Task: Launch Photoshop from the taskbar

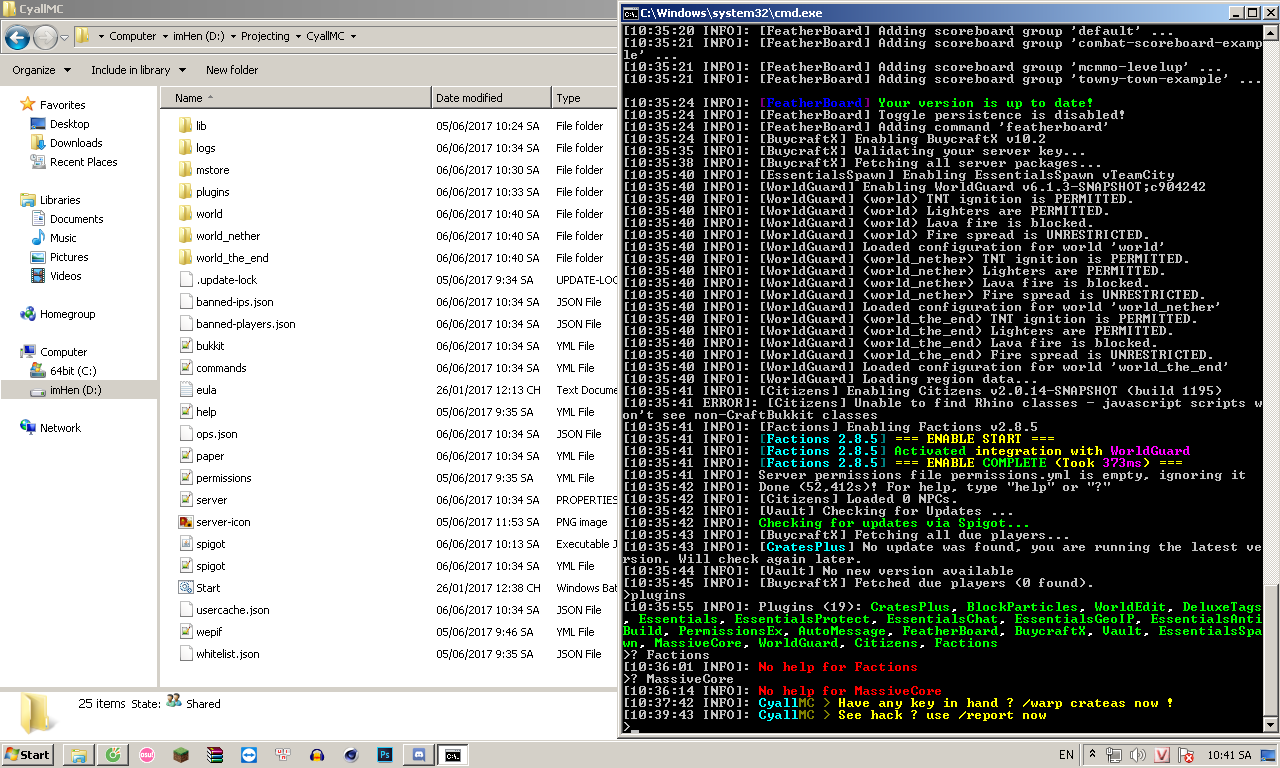Action: point(385,755)
